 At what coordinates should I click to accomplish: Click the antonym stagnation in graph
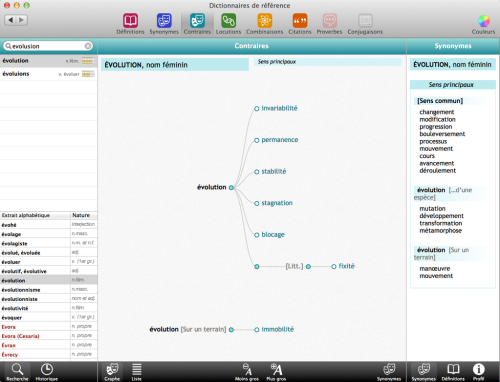[x=277, y=203]
